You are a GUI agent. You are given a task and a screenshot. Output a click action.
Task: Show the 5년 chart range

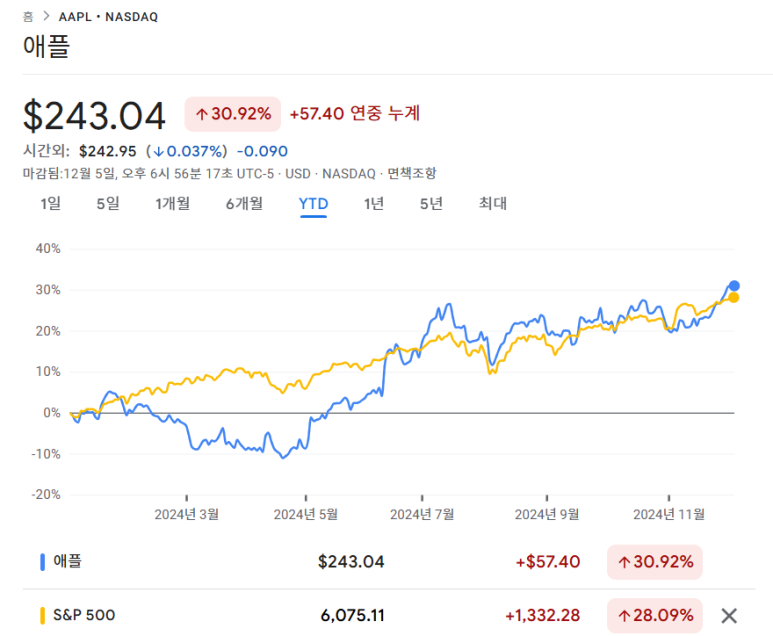tap(431, 203)
